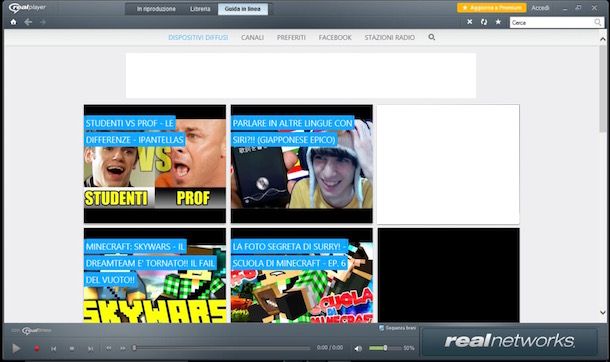Adjust the volume slider at 50%

(x=385, y=348)
